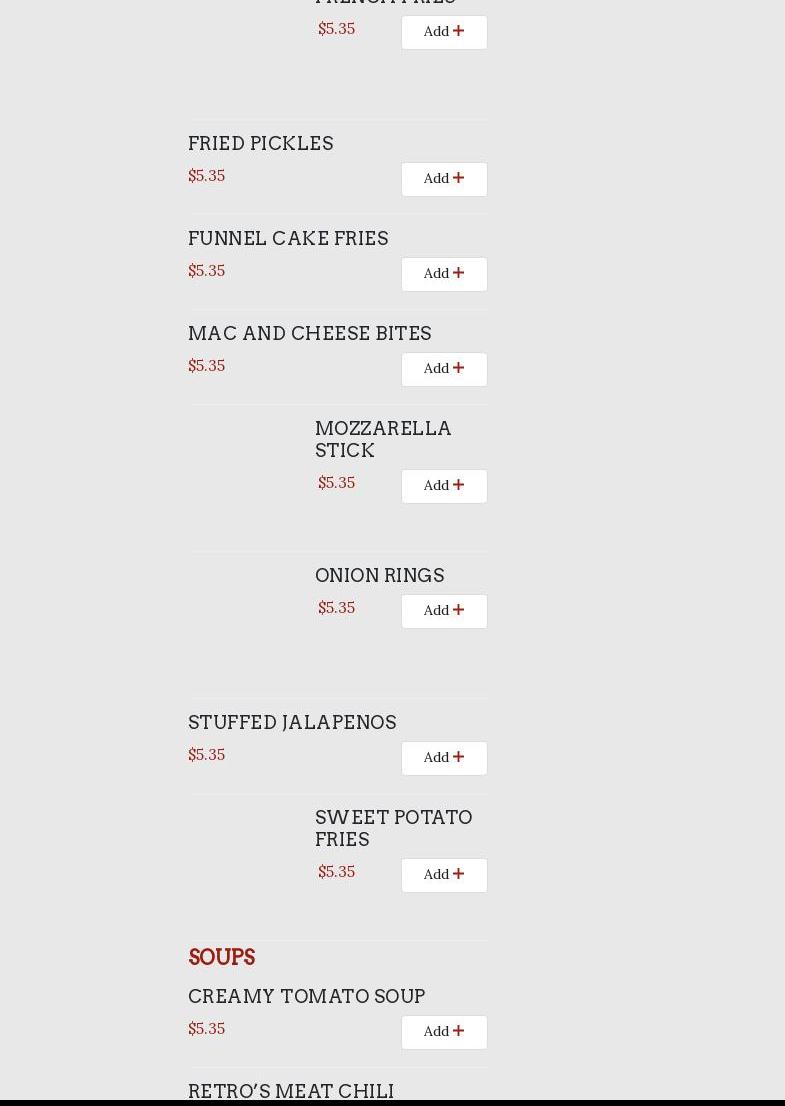This screenshot has width=785, height=1106.
Task: Open the Retro's Meat Chili item title
Action: [291, 1090]
